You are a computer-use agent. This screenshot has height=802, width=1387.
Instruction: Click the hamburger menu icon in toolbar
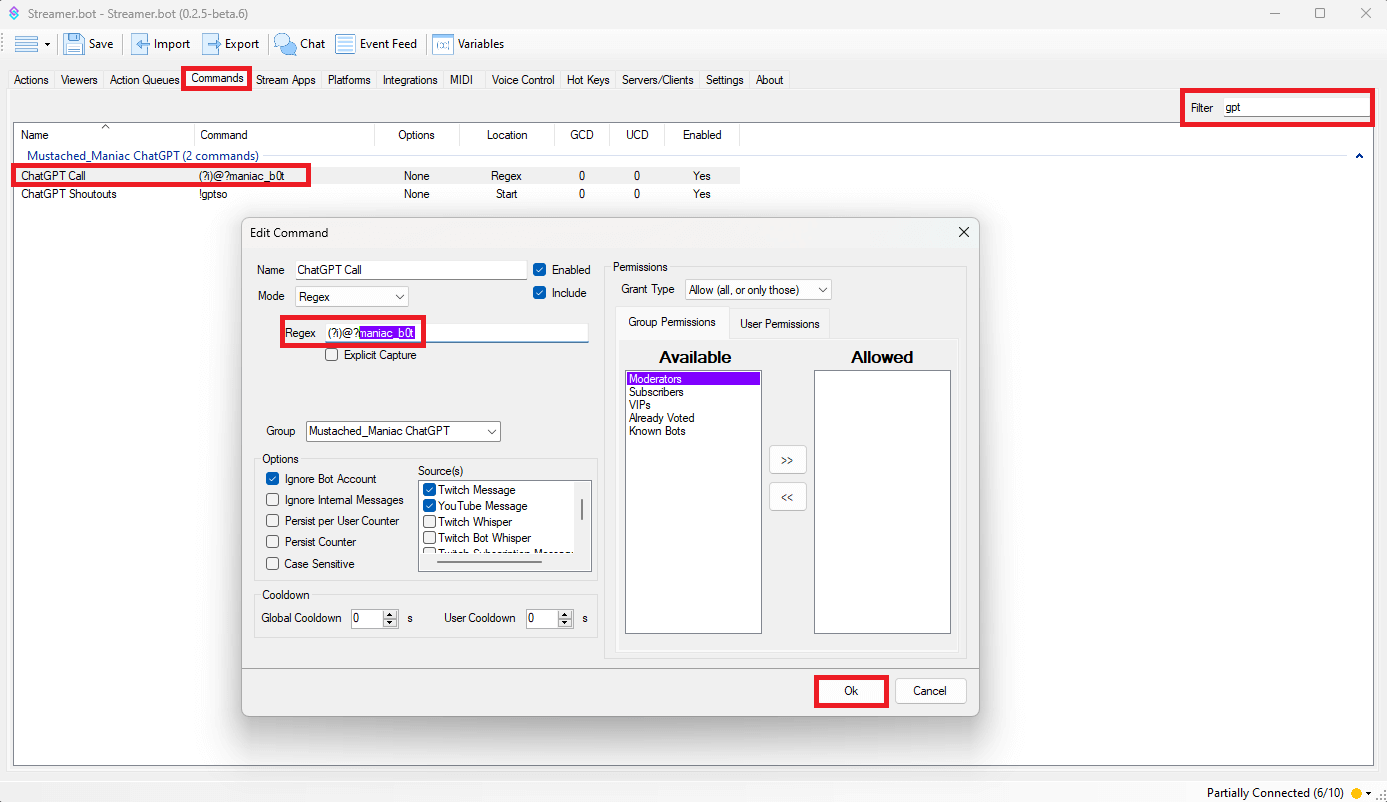pyautogui.click(x=26, y=44)
